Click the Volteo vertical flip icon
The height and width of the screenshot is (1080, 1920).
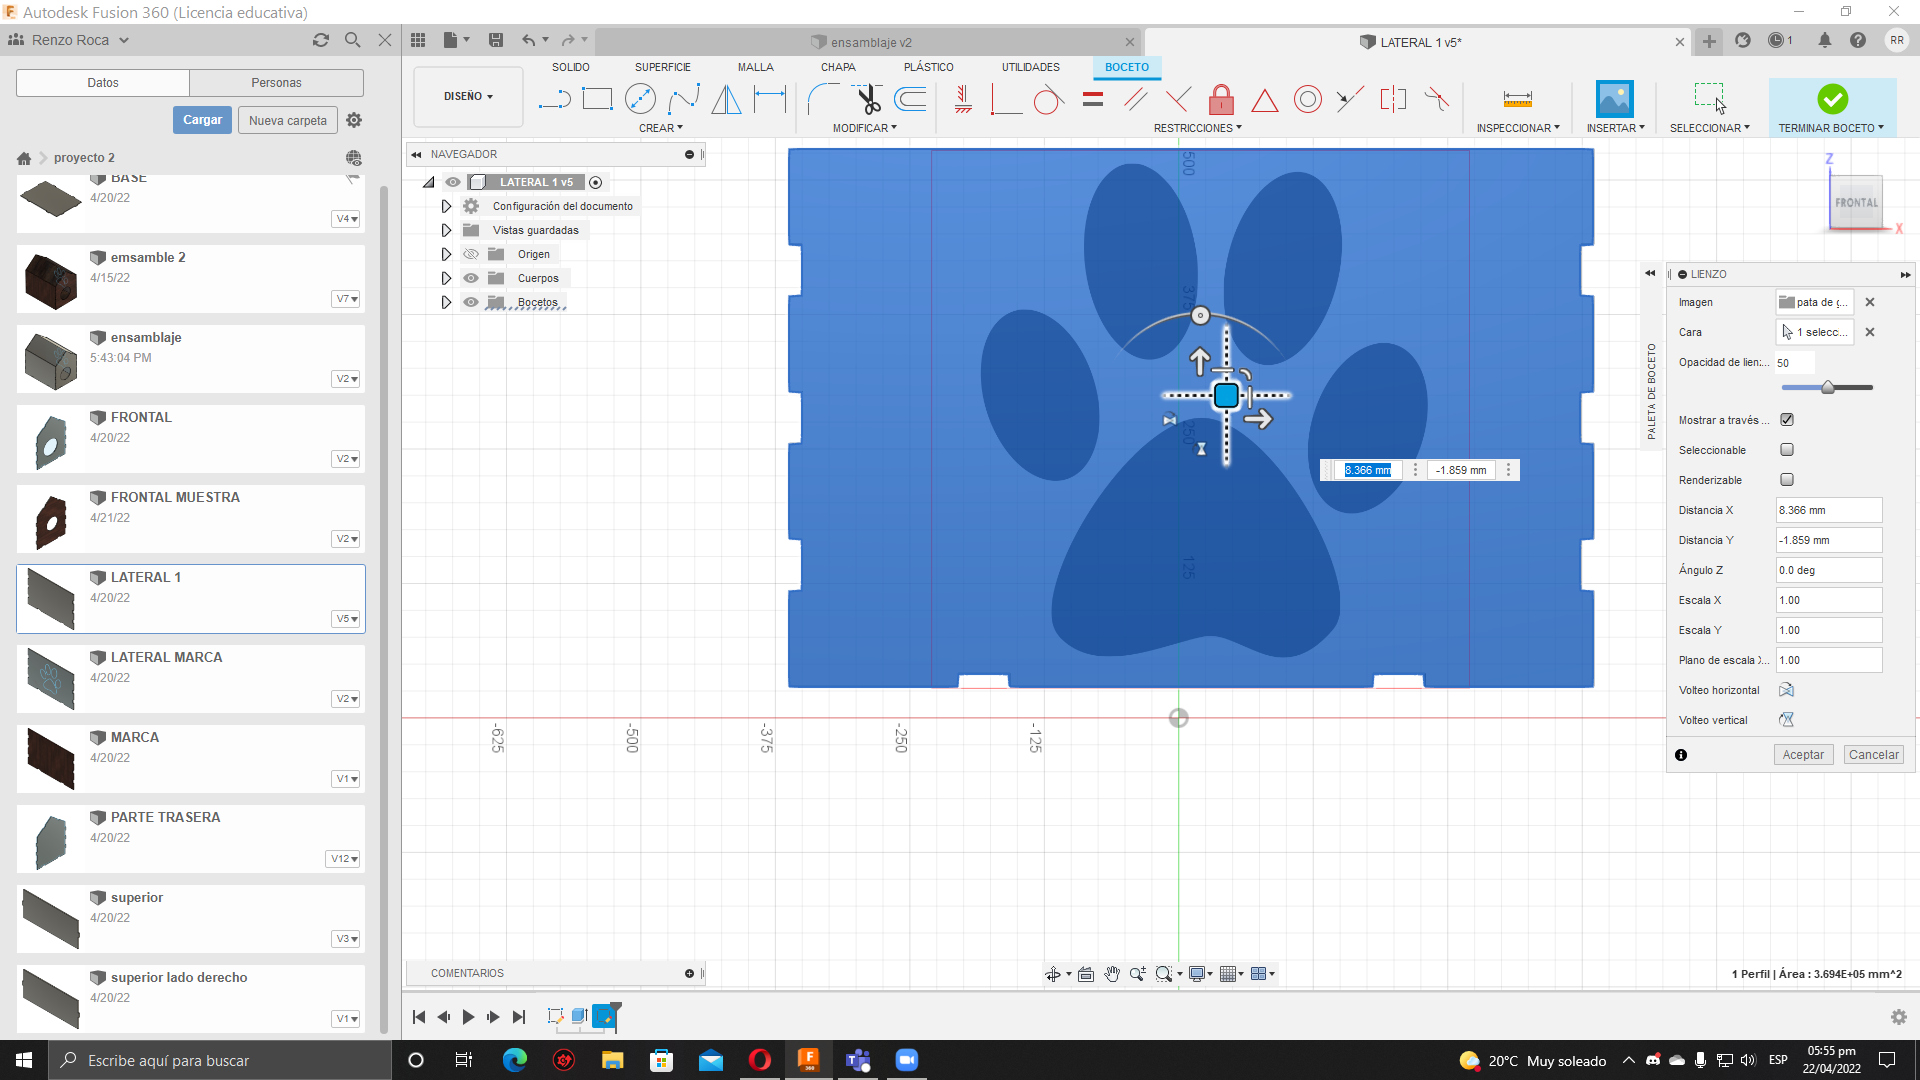pyautogui.click(x=1786, y=720)
